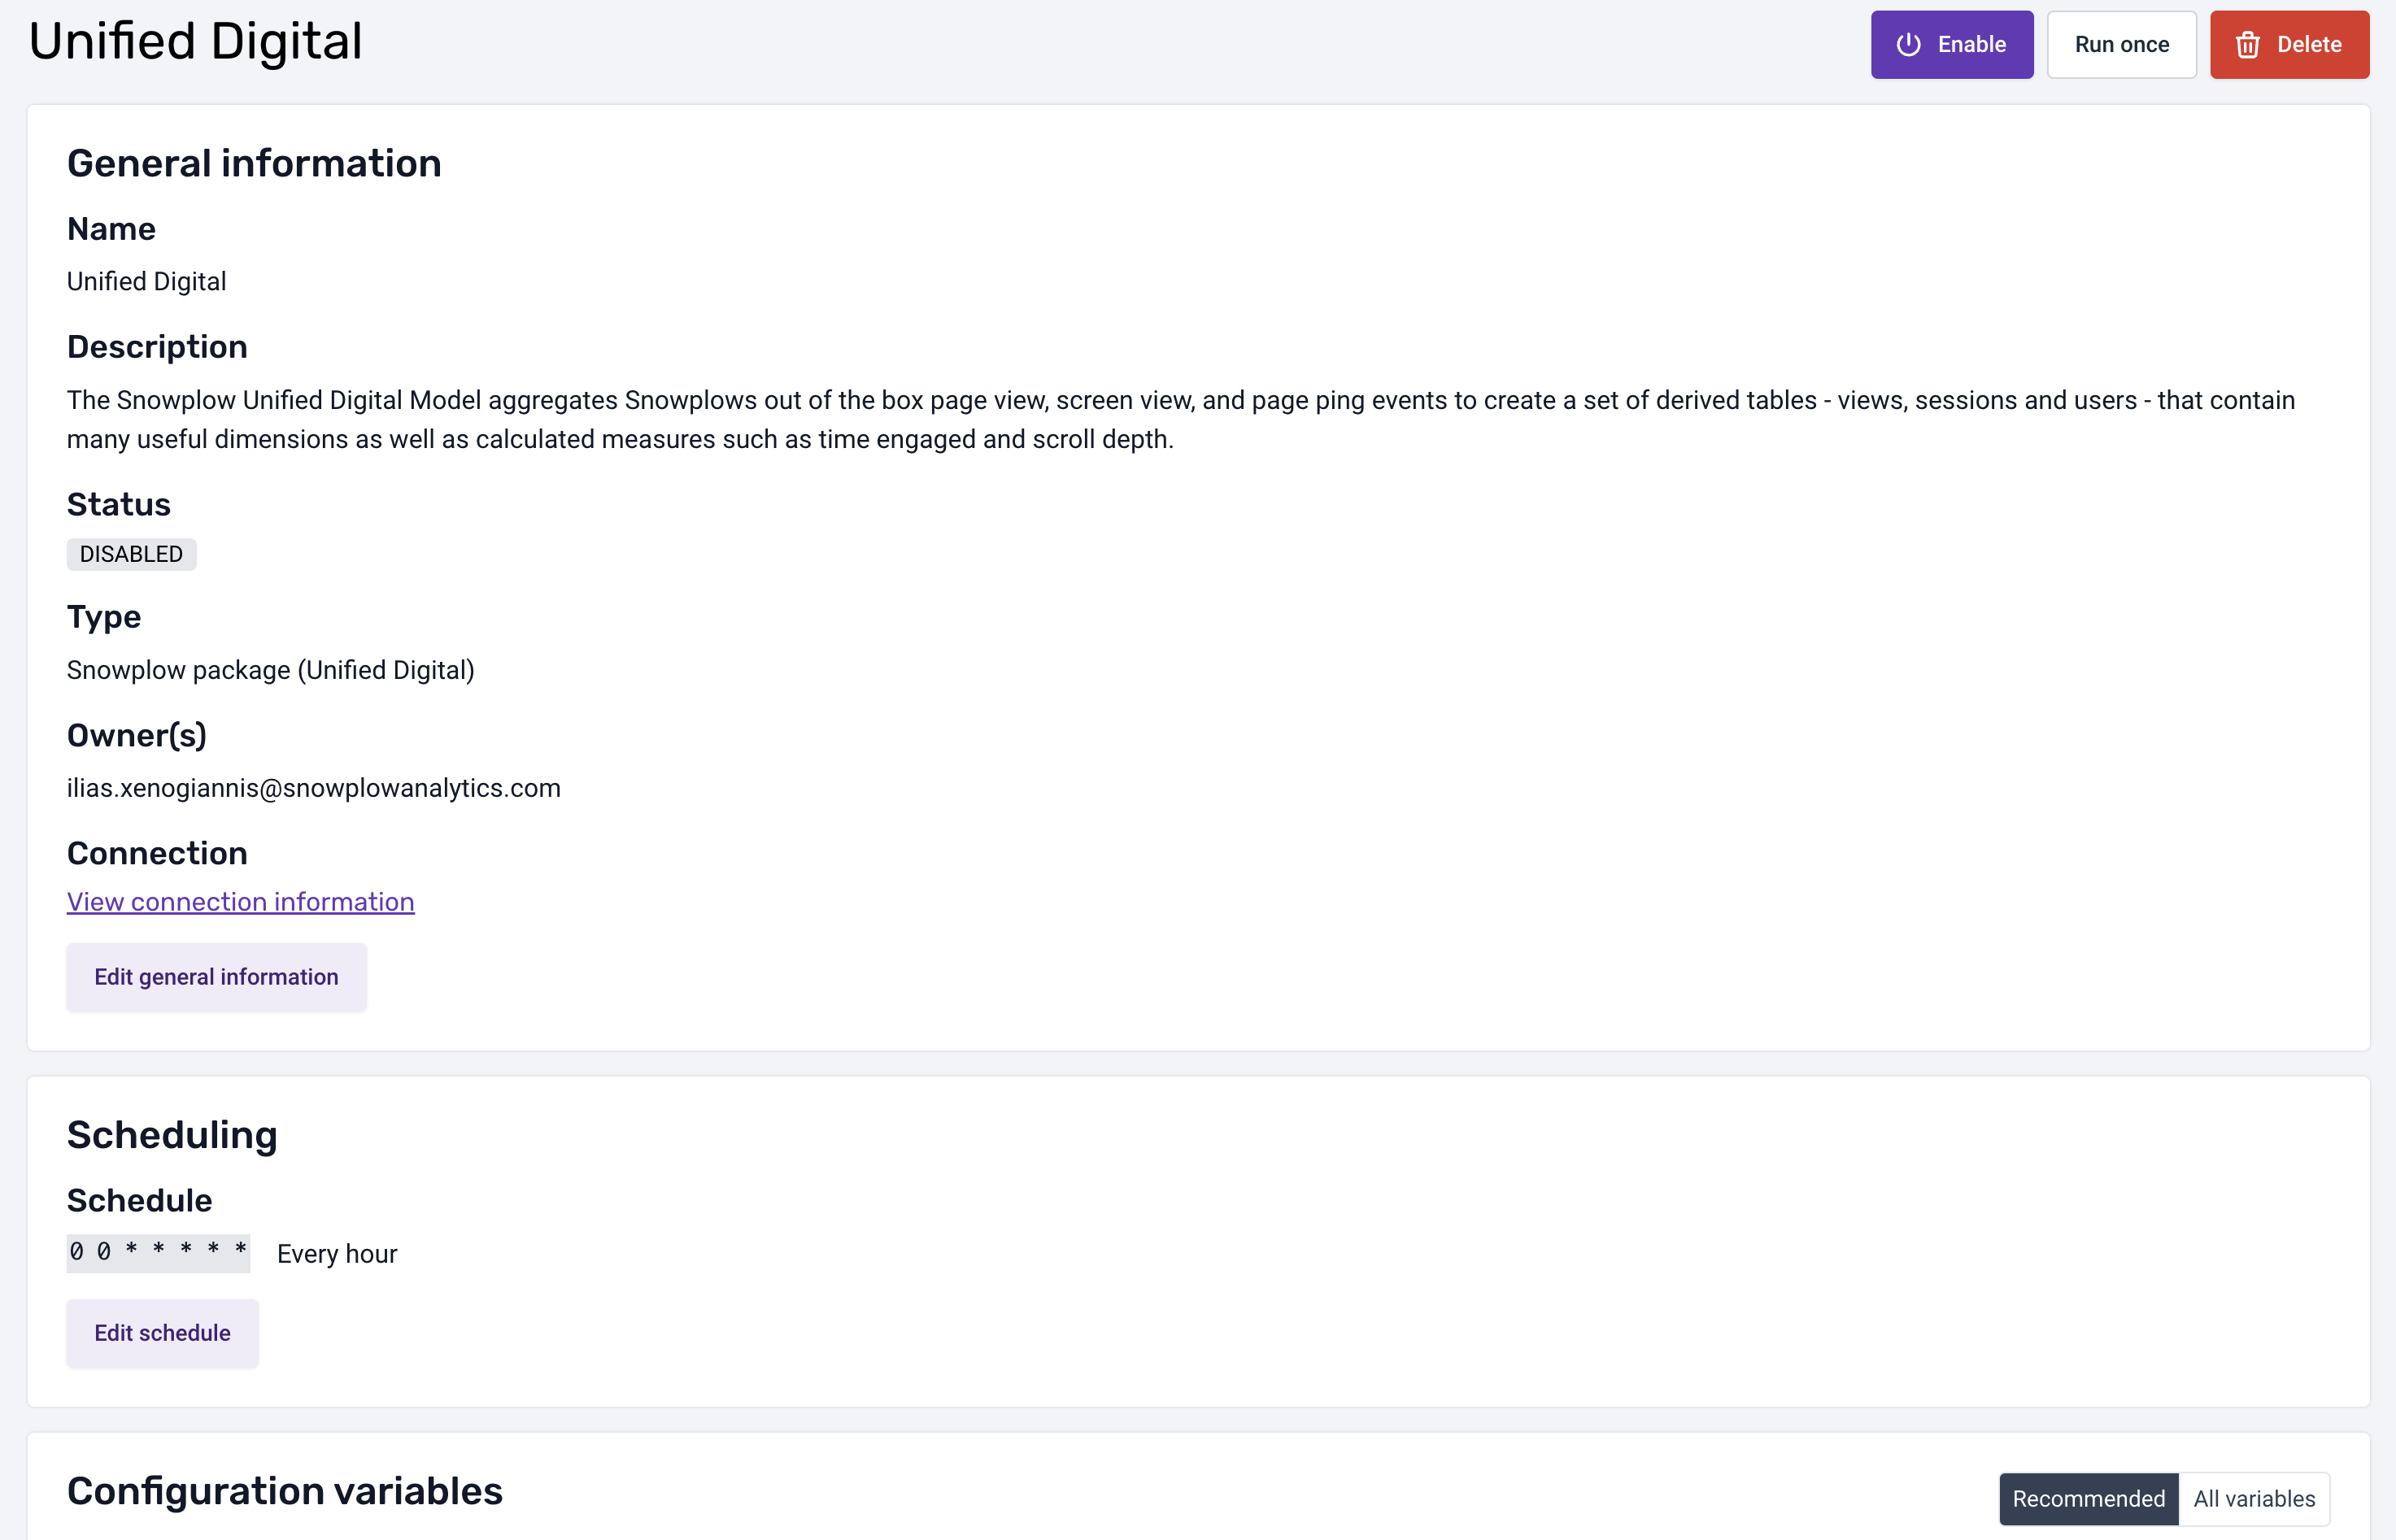Switch to Recommended variables view
Viewport: 2396px width, 1540px height.
[2088, 1498]
